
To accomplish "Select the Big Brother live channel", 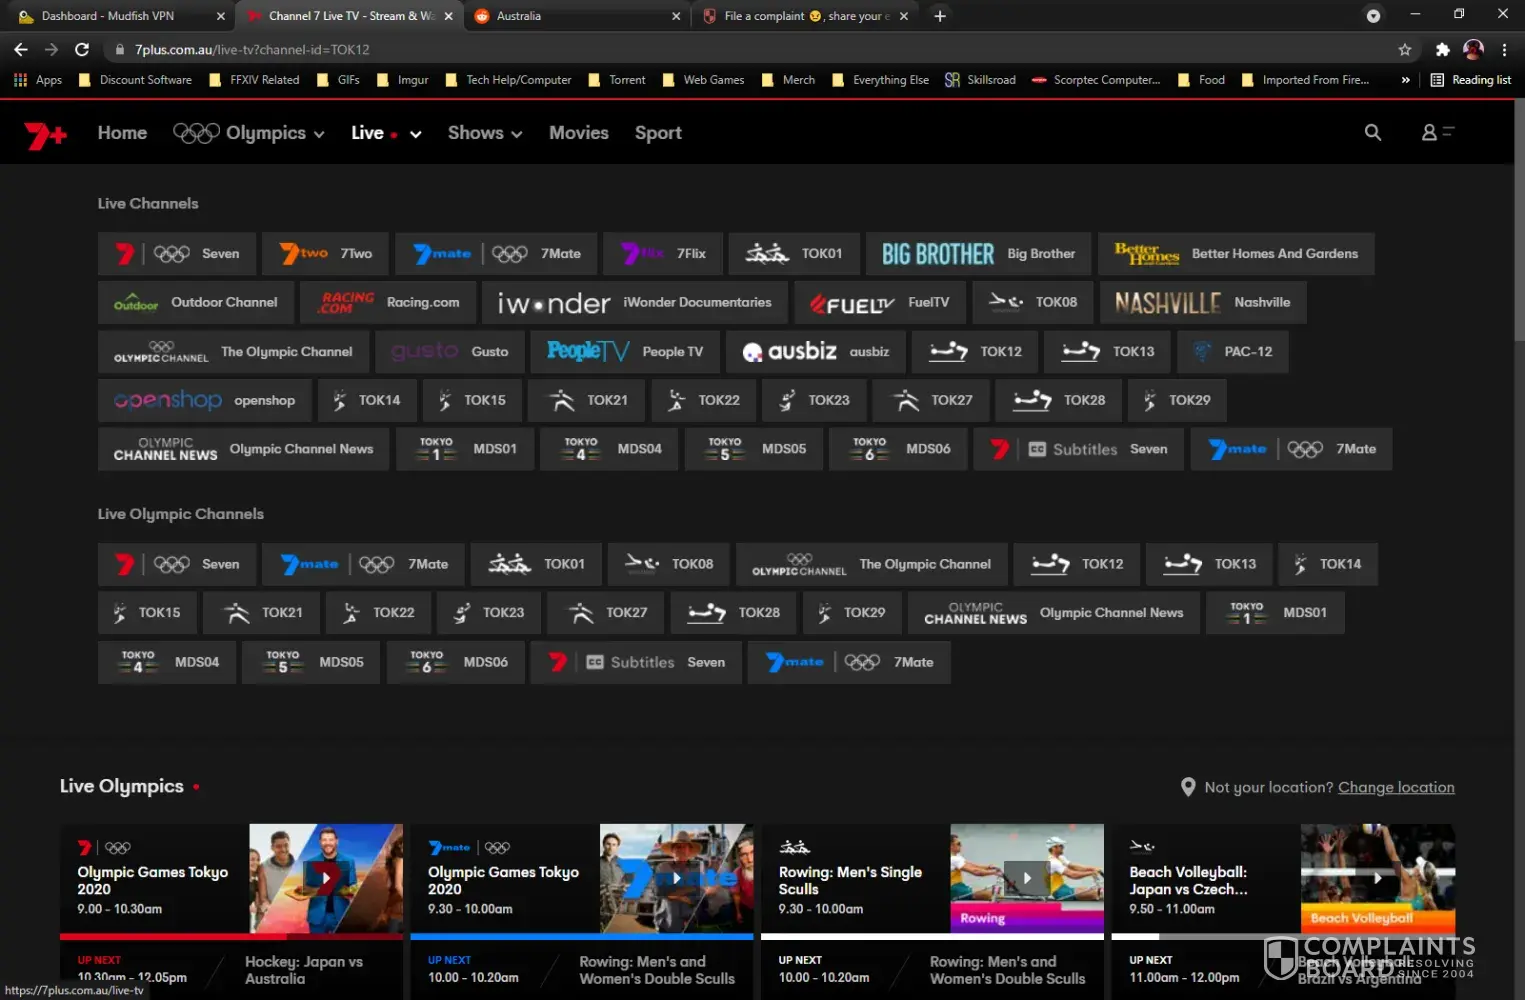I will coord(977,254).
